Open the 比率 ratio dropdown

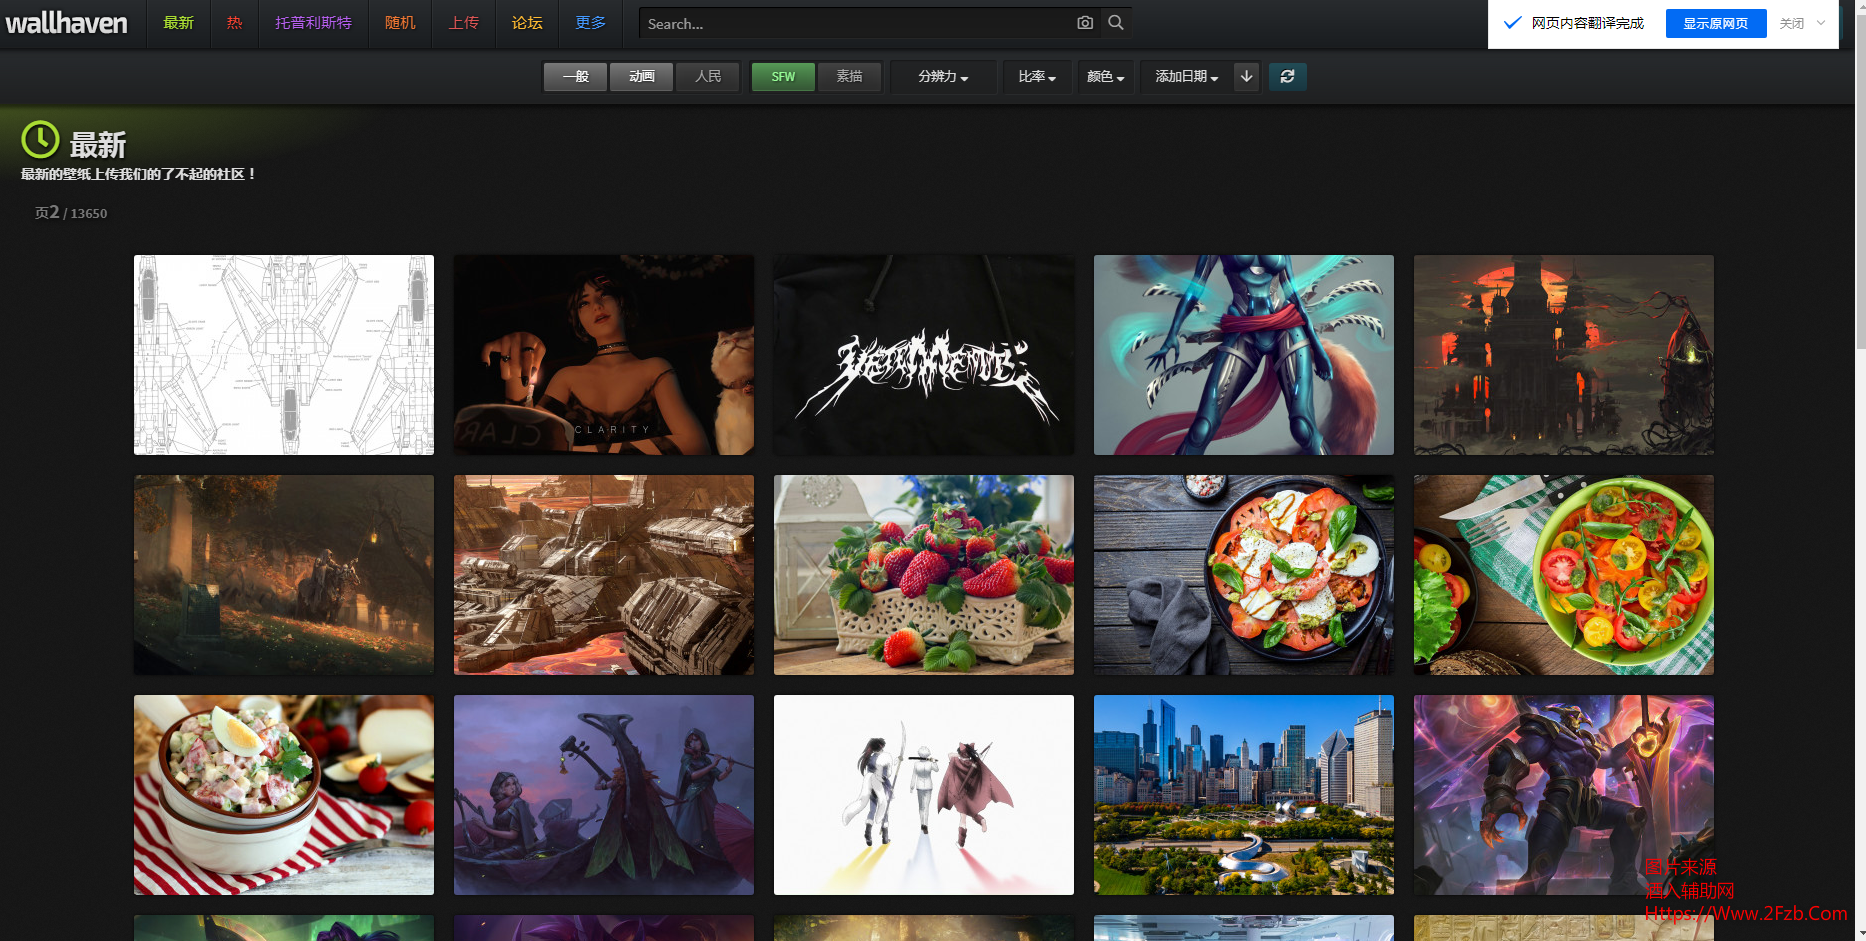(1037, 76)
